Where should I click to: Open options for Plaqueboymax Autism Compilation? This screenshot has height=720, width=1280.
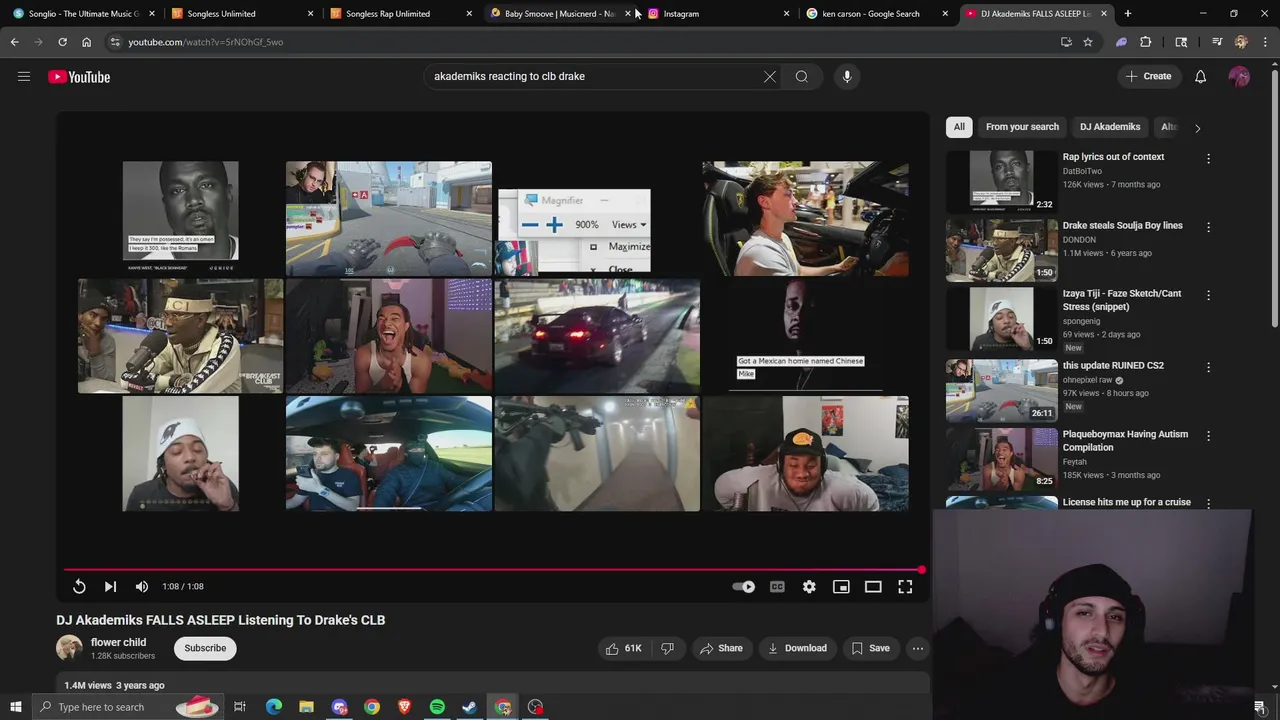1208,436
